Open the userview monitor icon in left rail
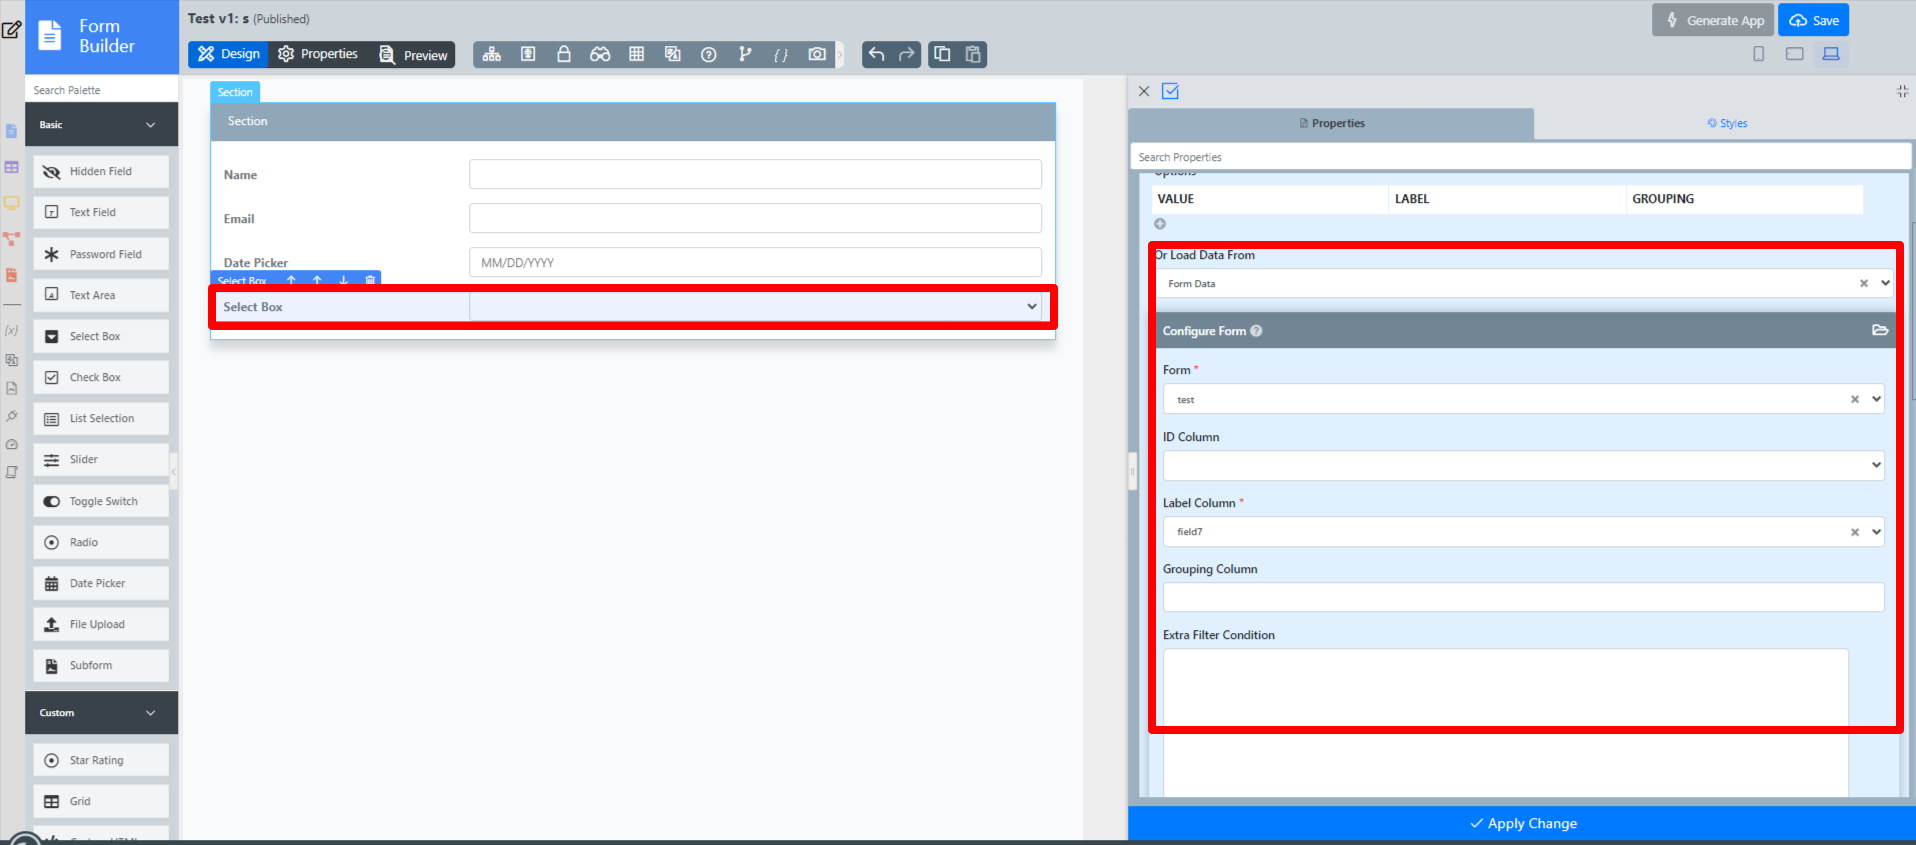The height and width of the screenshot is (845, 1916). (12, 203)
